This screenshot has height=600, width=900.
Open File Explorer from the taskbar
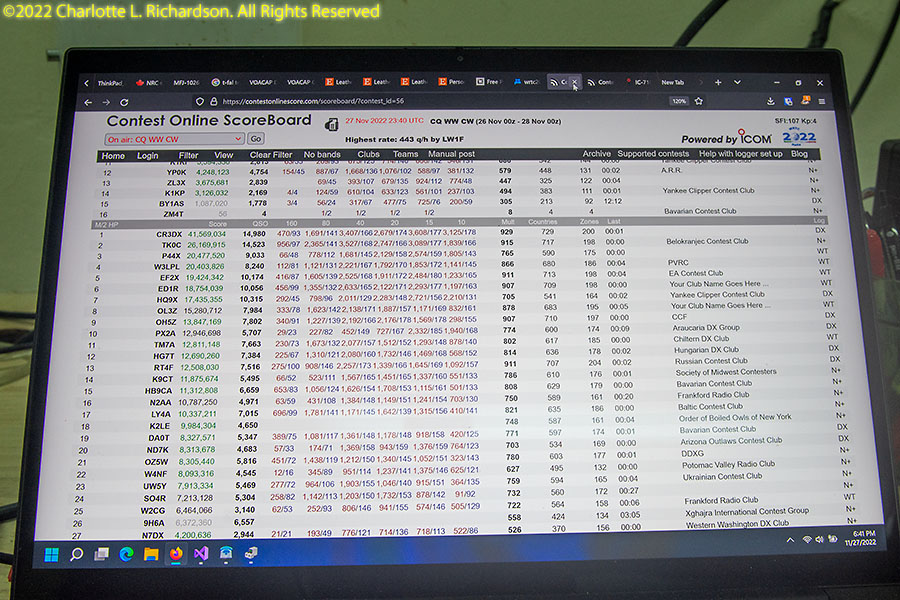pyautogui.click(x=152, y=553)
